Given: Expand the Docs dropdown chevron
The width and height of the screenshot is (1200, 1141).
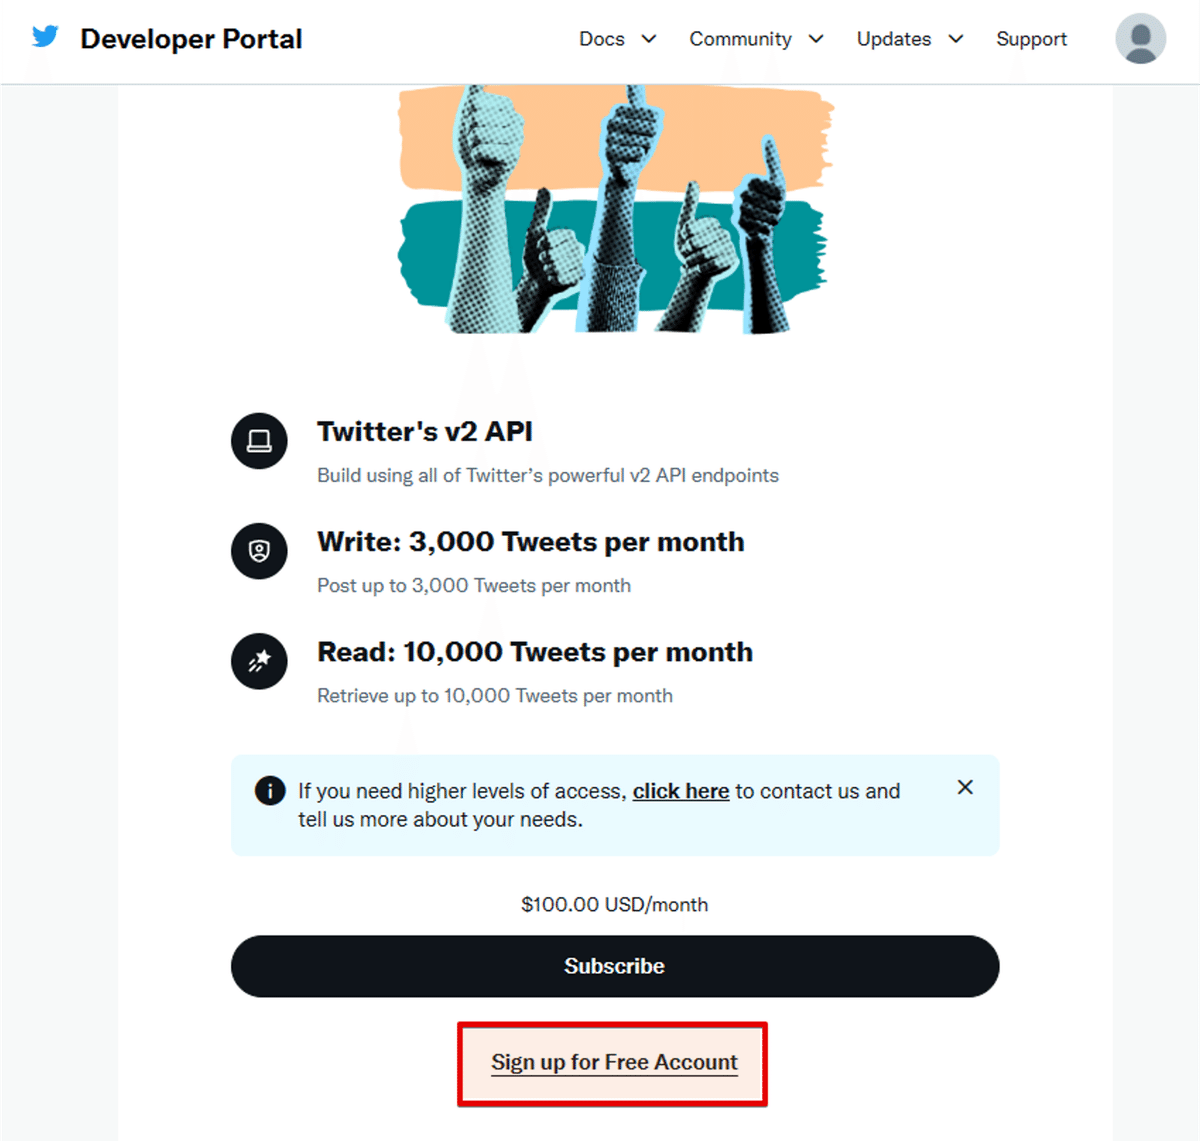Looking at the screenshot, I should (649, 39).
